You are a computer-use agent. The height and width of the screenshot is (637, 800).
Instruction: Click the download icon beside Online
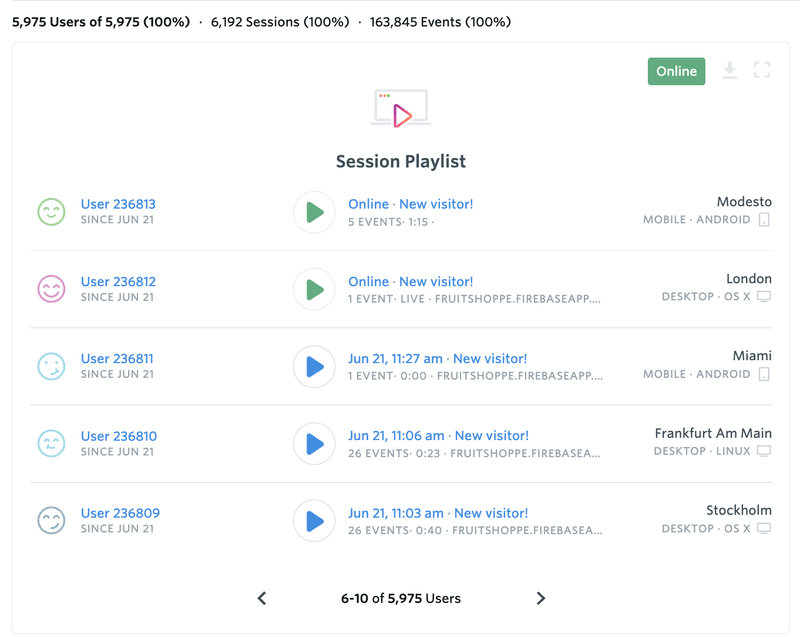coord(730,70)
